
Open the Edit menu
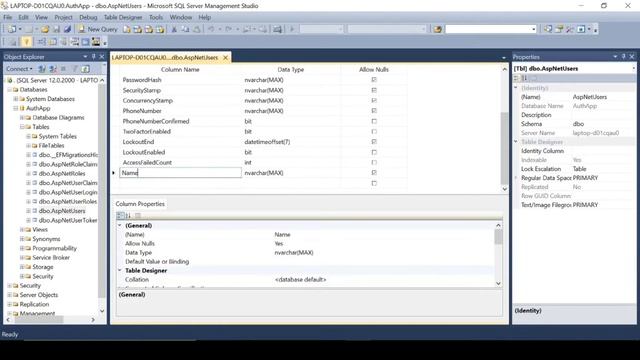tap(23, 17)
